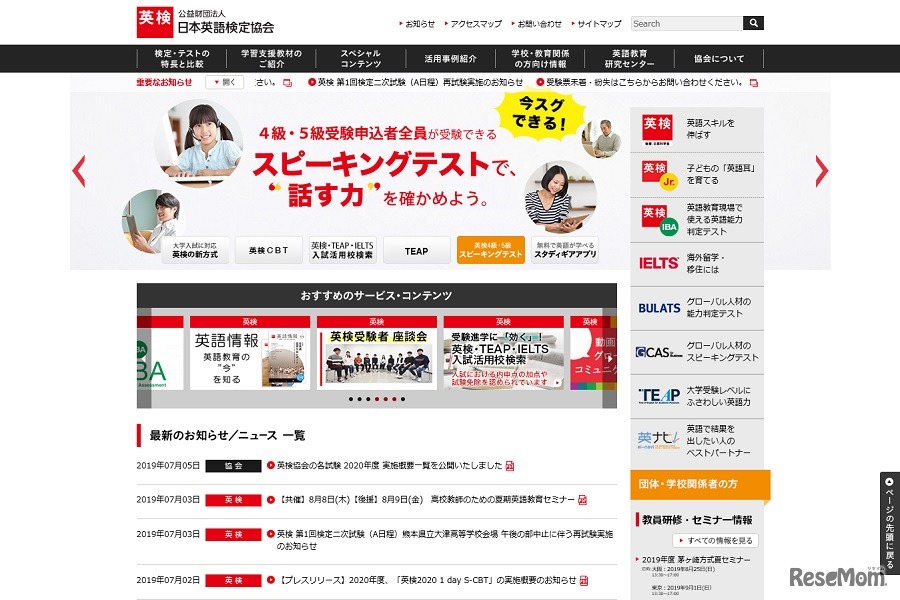Go back a slide using left carousel arrow
900x600 pixels.
80,173
